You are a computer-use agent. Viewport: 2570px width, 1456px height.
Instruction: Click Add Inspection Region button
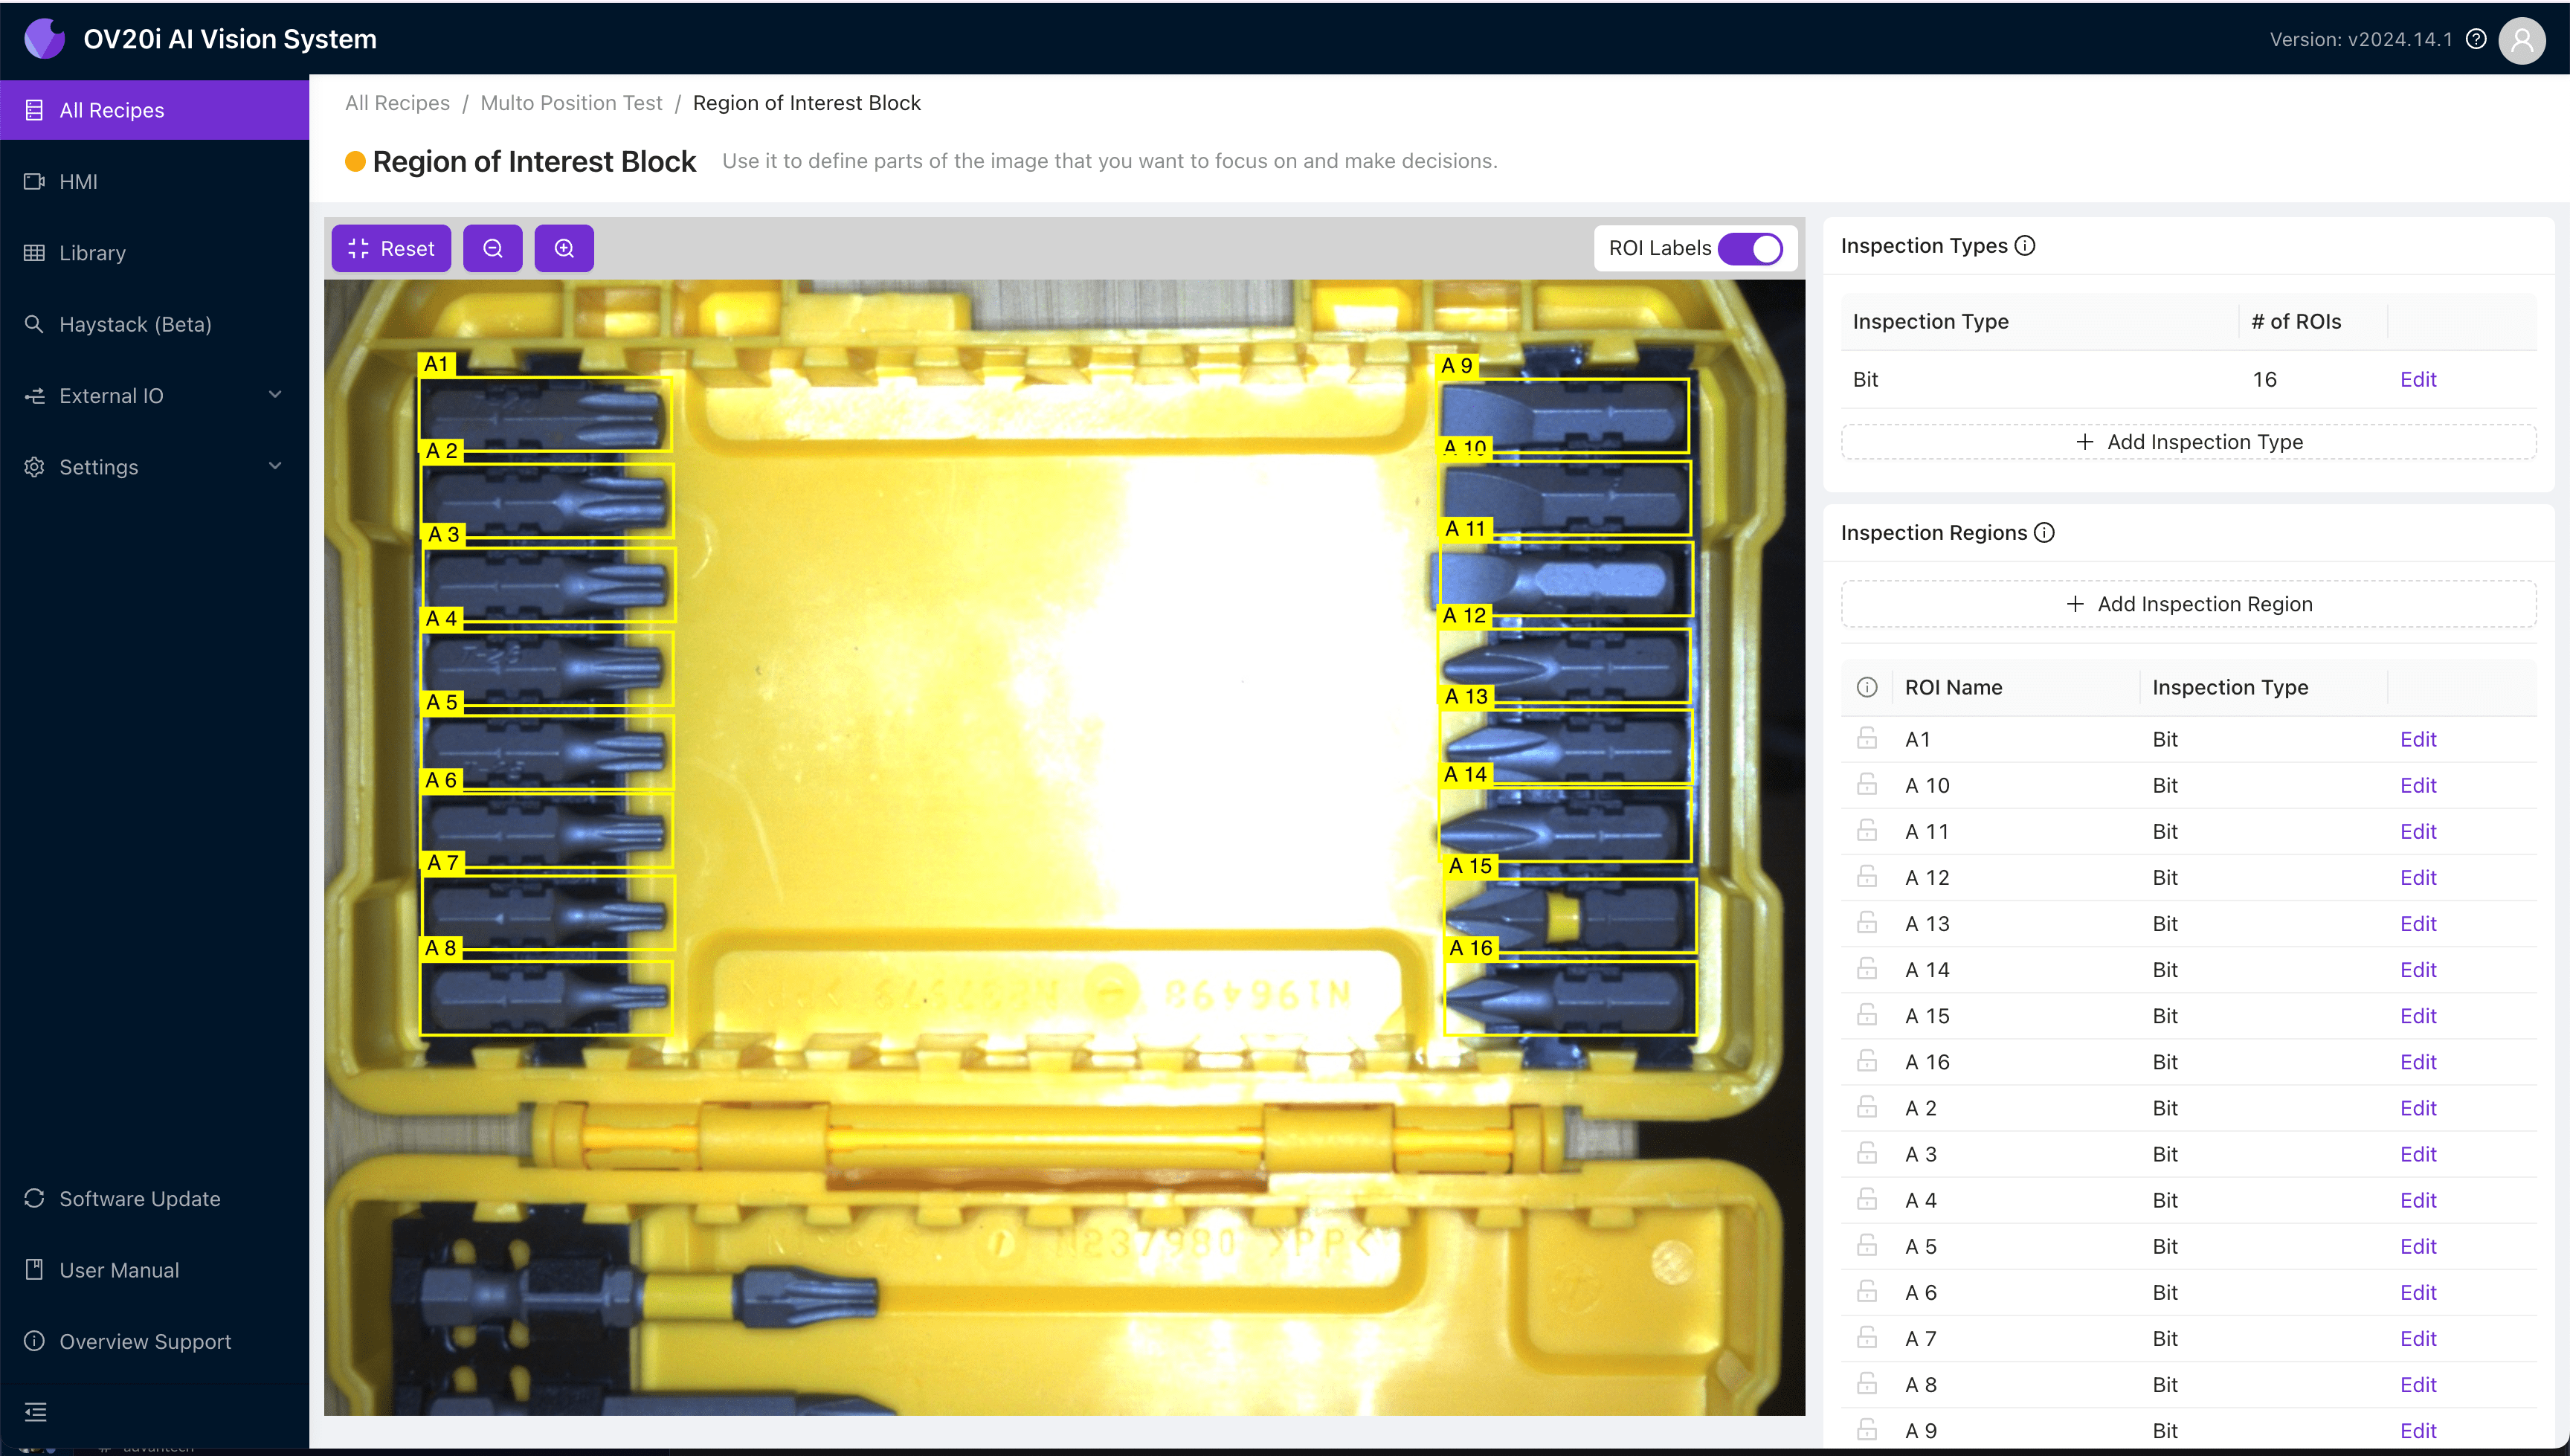click(2188, 604)
